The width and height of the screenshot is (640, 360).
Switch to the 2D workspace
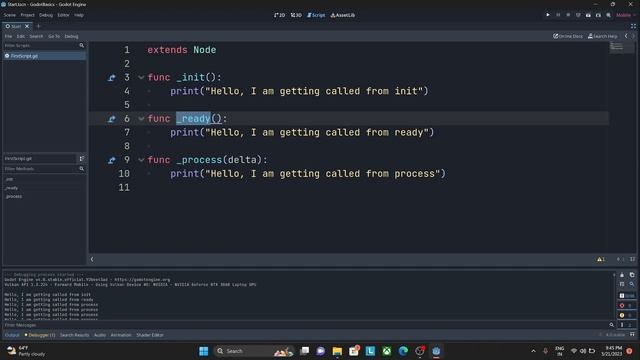click(x=280, y=15)
